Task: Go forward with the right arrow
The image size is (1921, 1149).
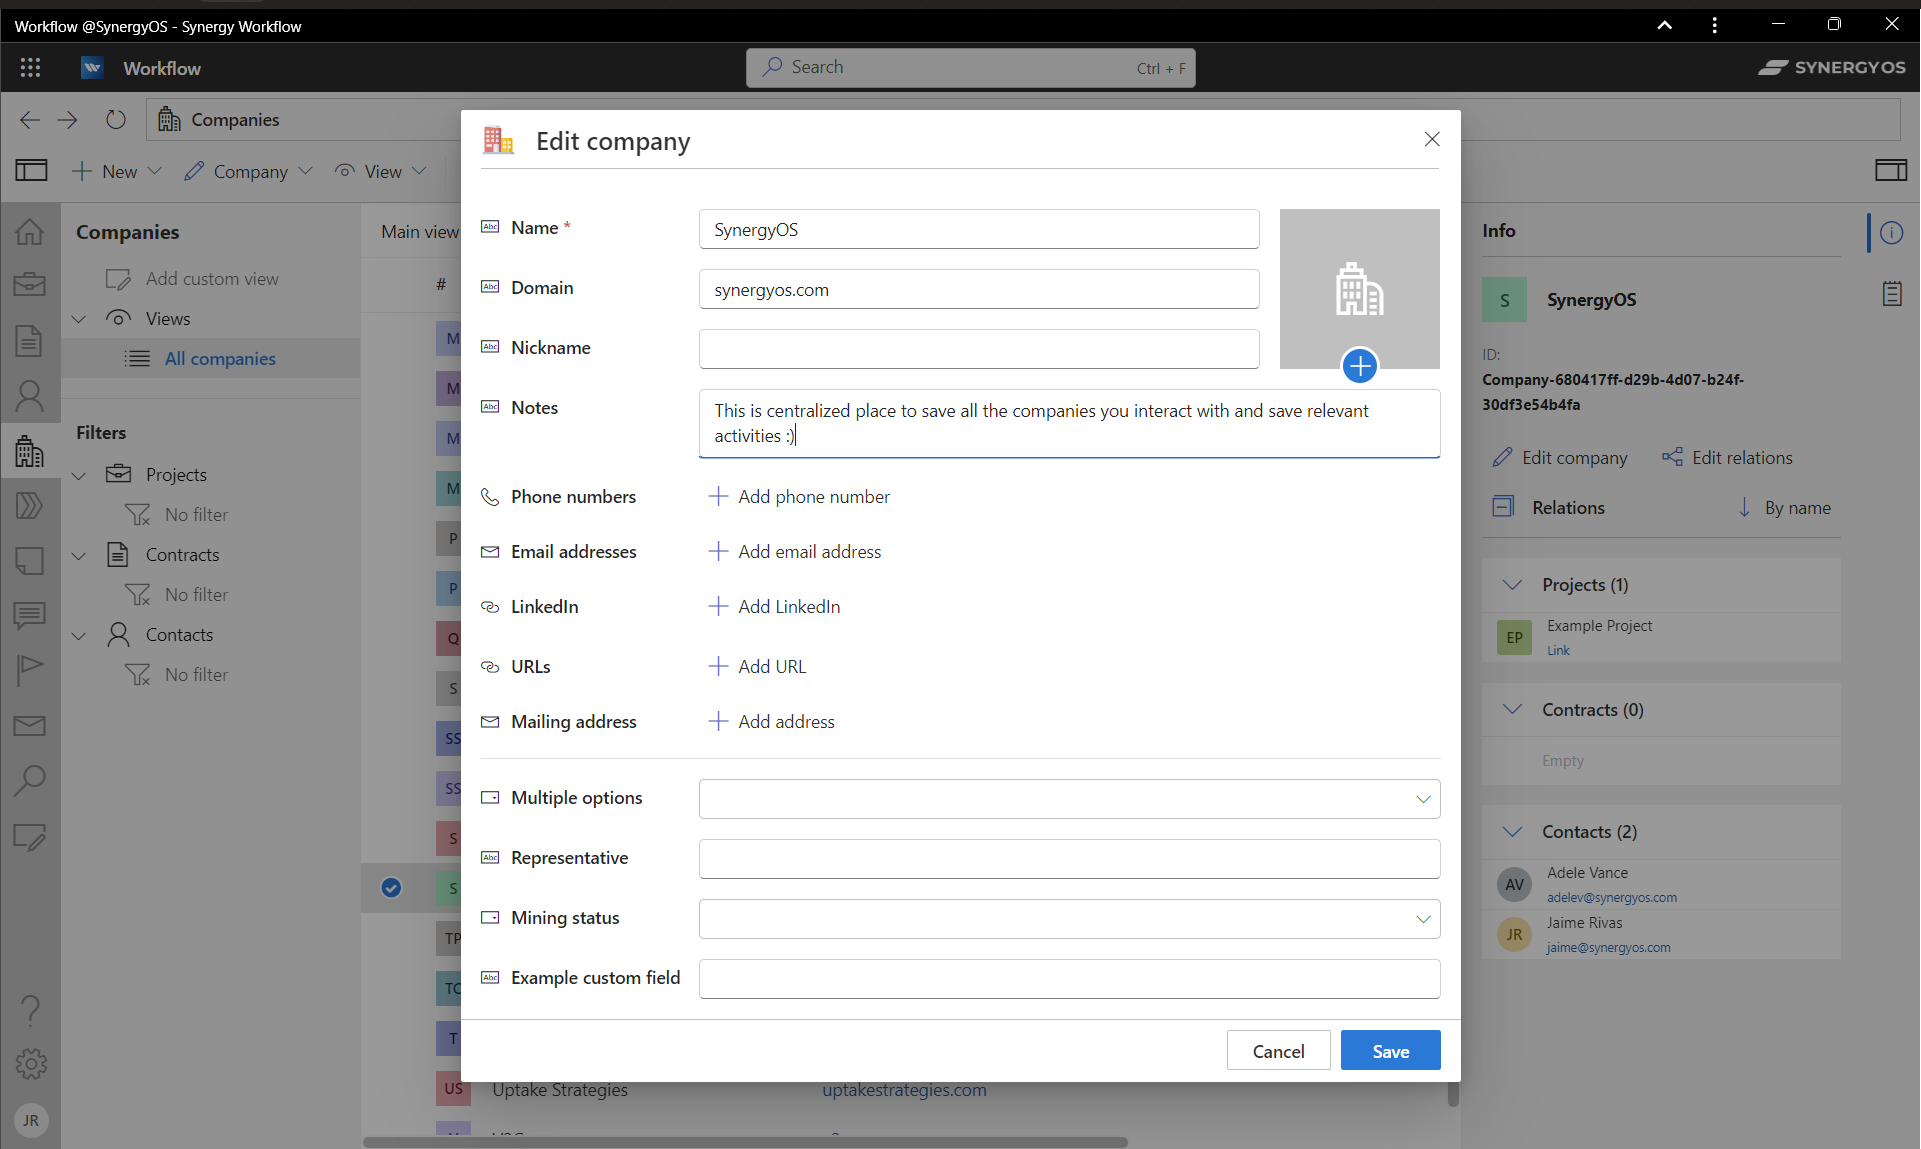Action: coord(67,120)
